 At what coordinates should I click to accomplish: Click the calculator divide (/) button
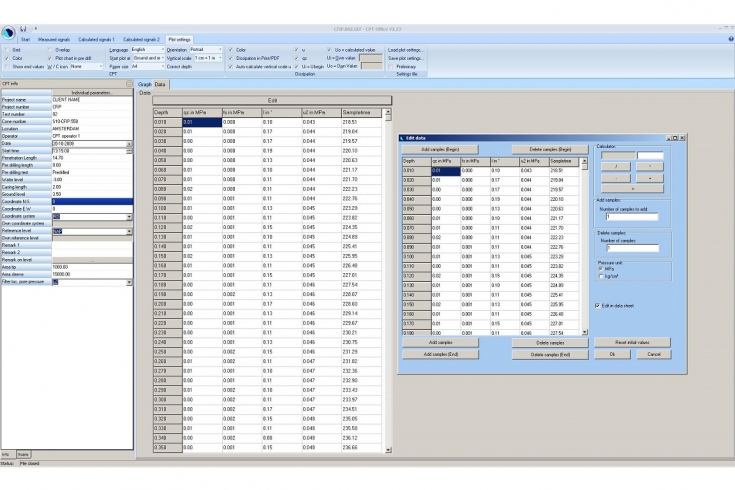click(x=618, y=166)
